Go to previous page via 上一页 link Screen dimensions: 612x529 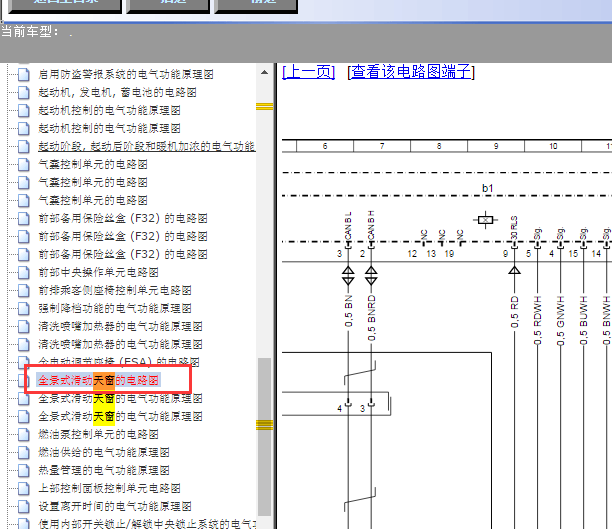pos(308,72)
